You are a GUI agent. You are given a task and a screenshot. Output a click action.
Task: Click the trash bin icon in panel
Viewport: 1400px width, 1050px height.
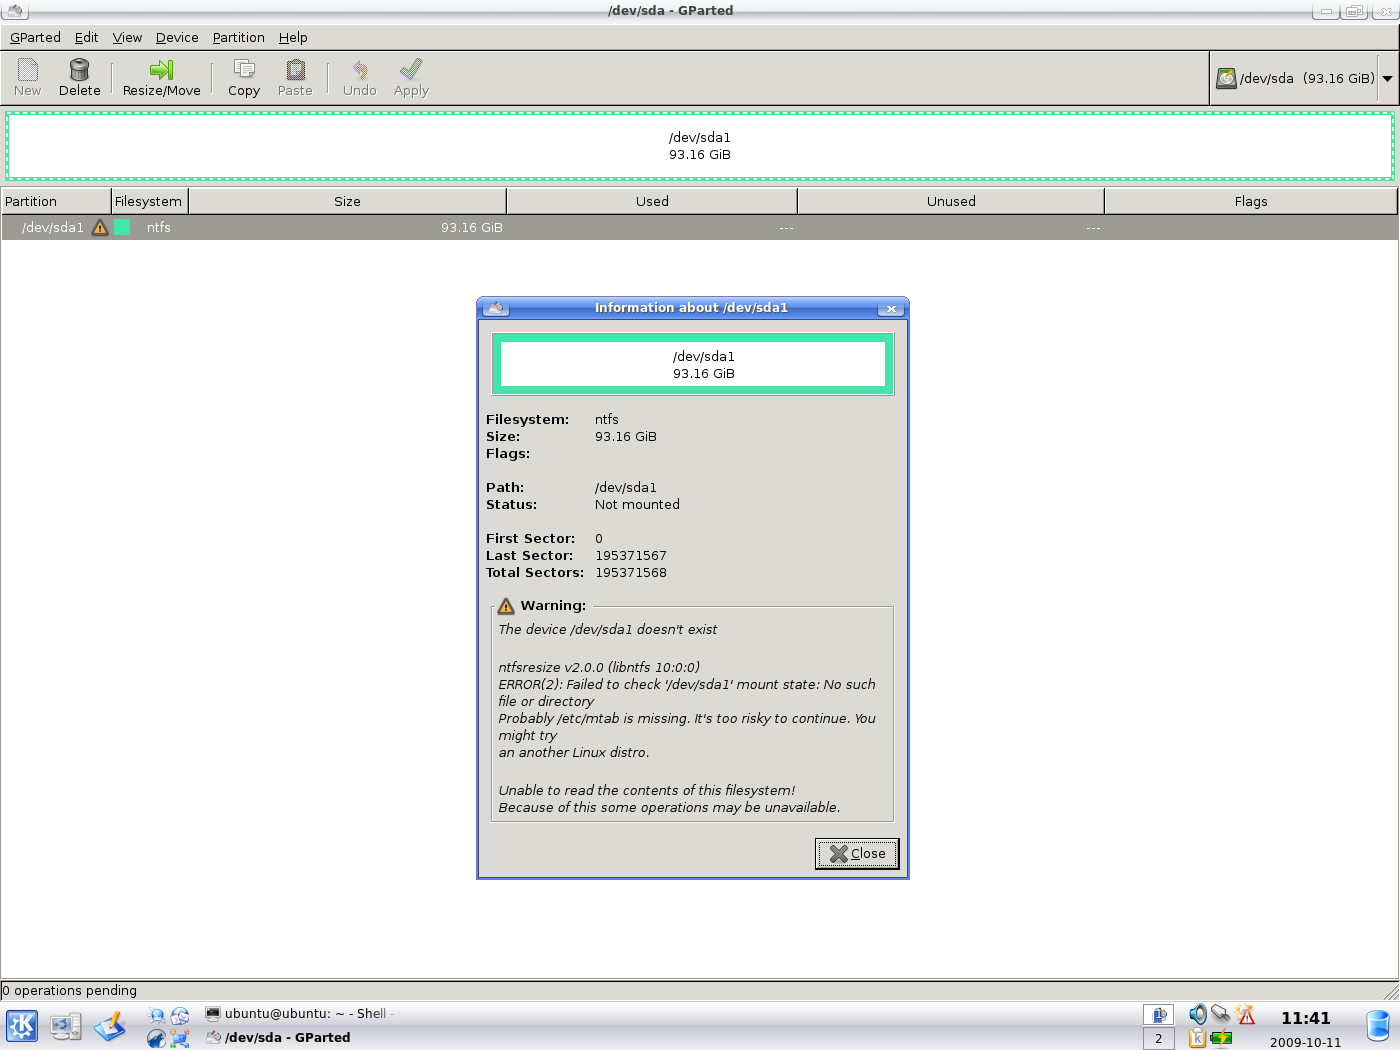click(1378, 1027)
